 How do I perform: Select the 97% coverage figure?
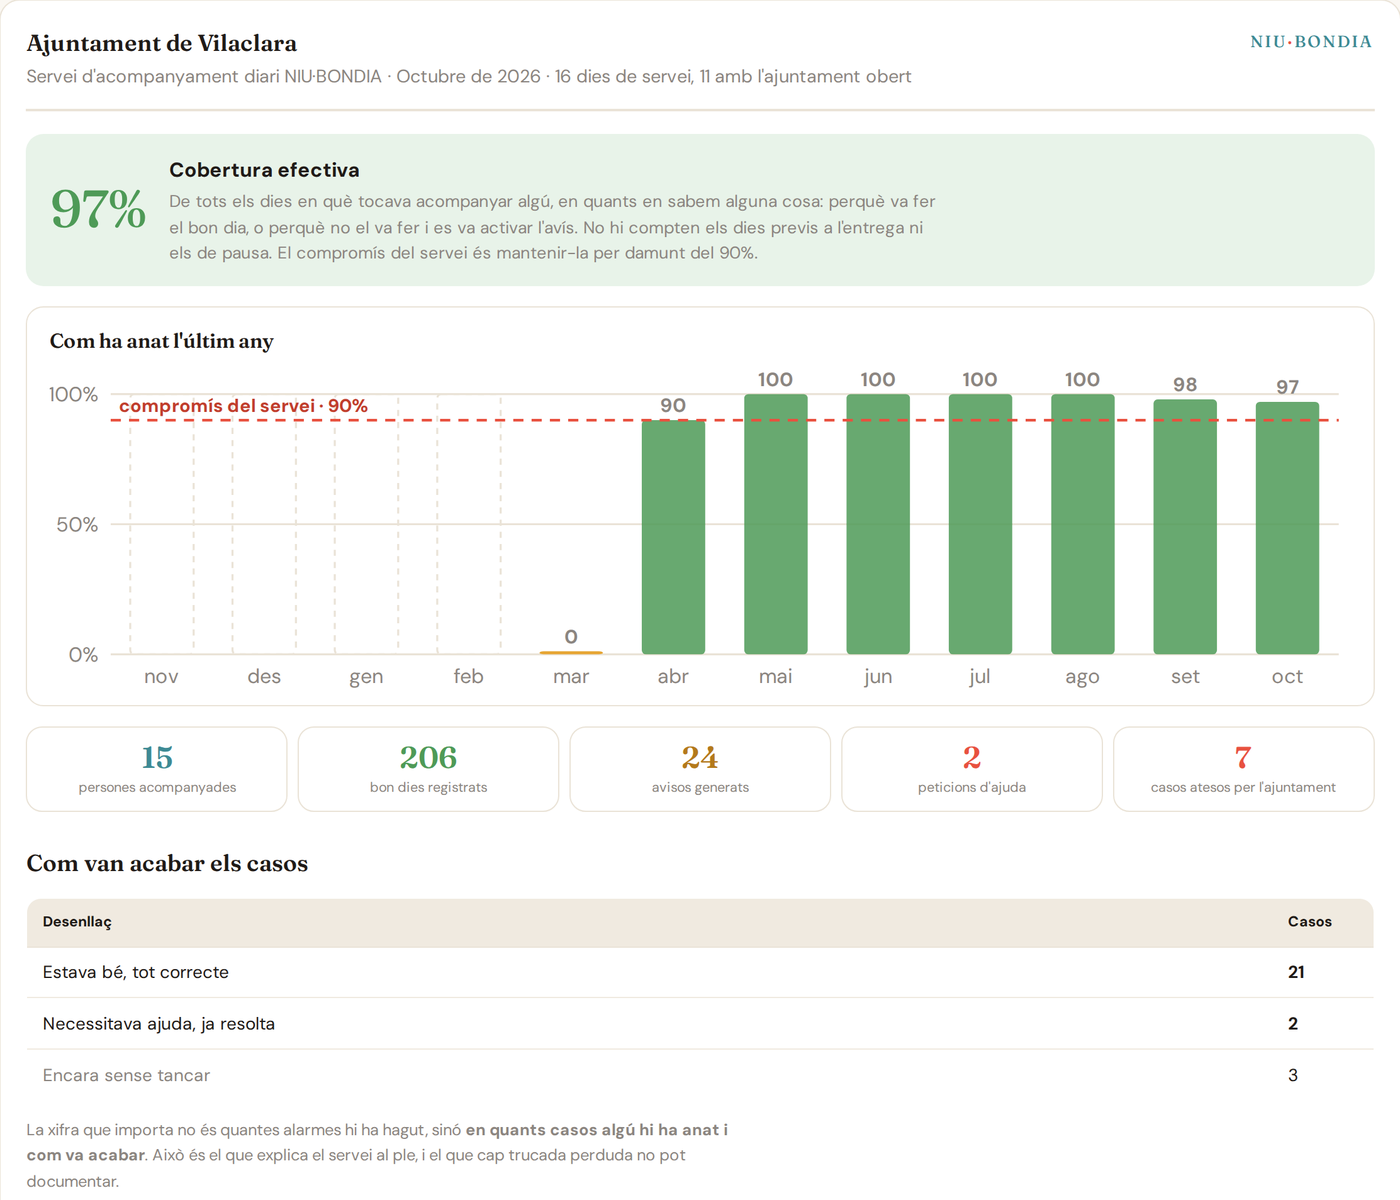98,210
